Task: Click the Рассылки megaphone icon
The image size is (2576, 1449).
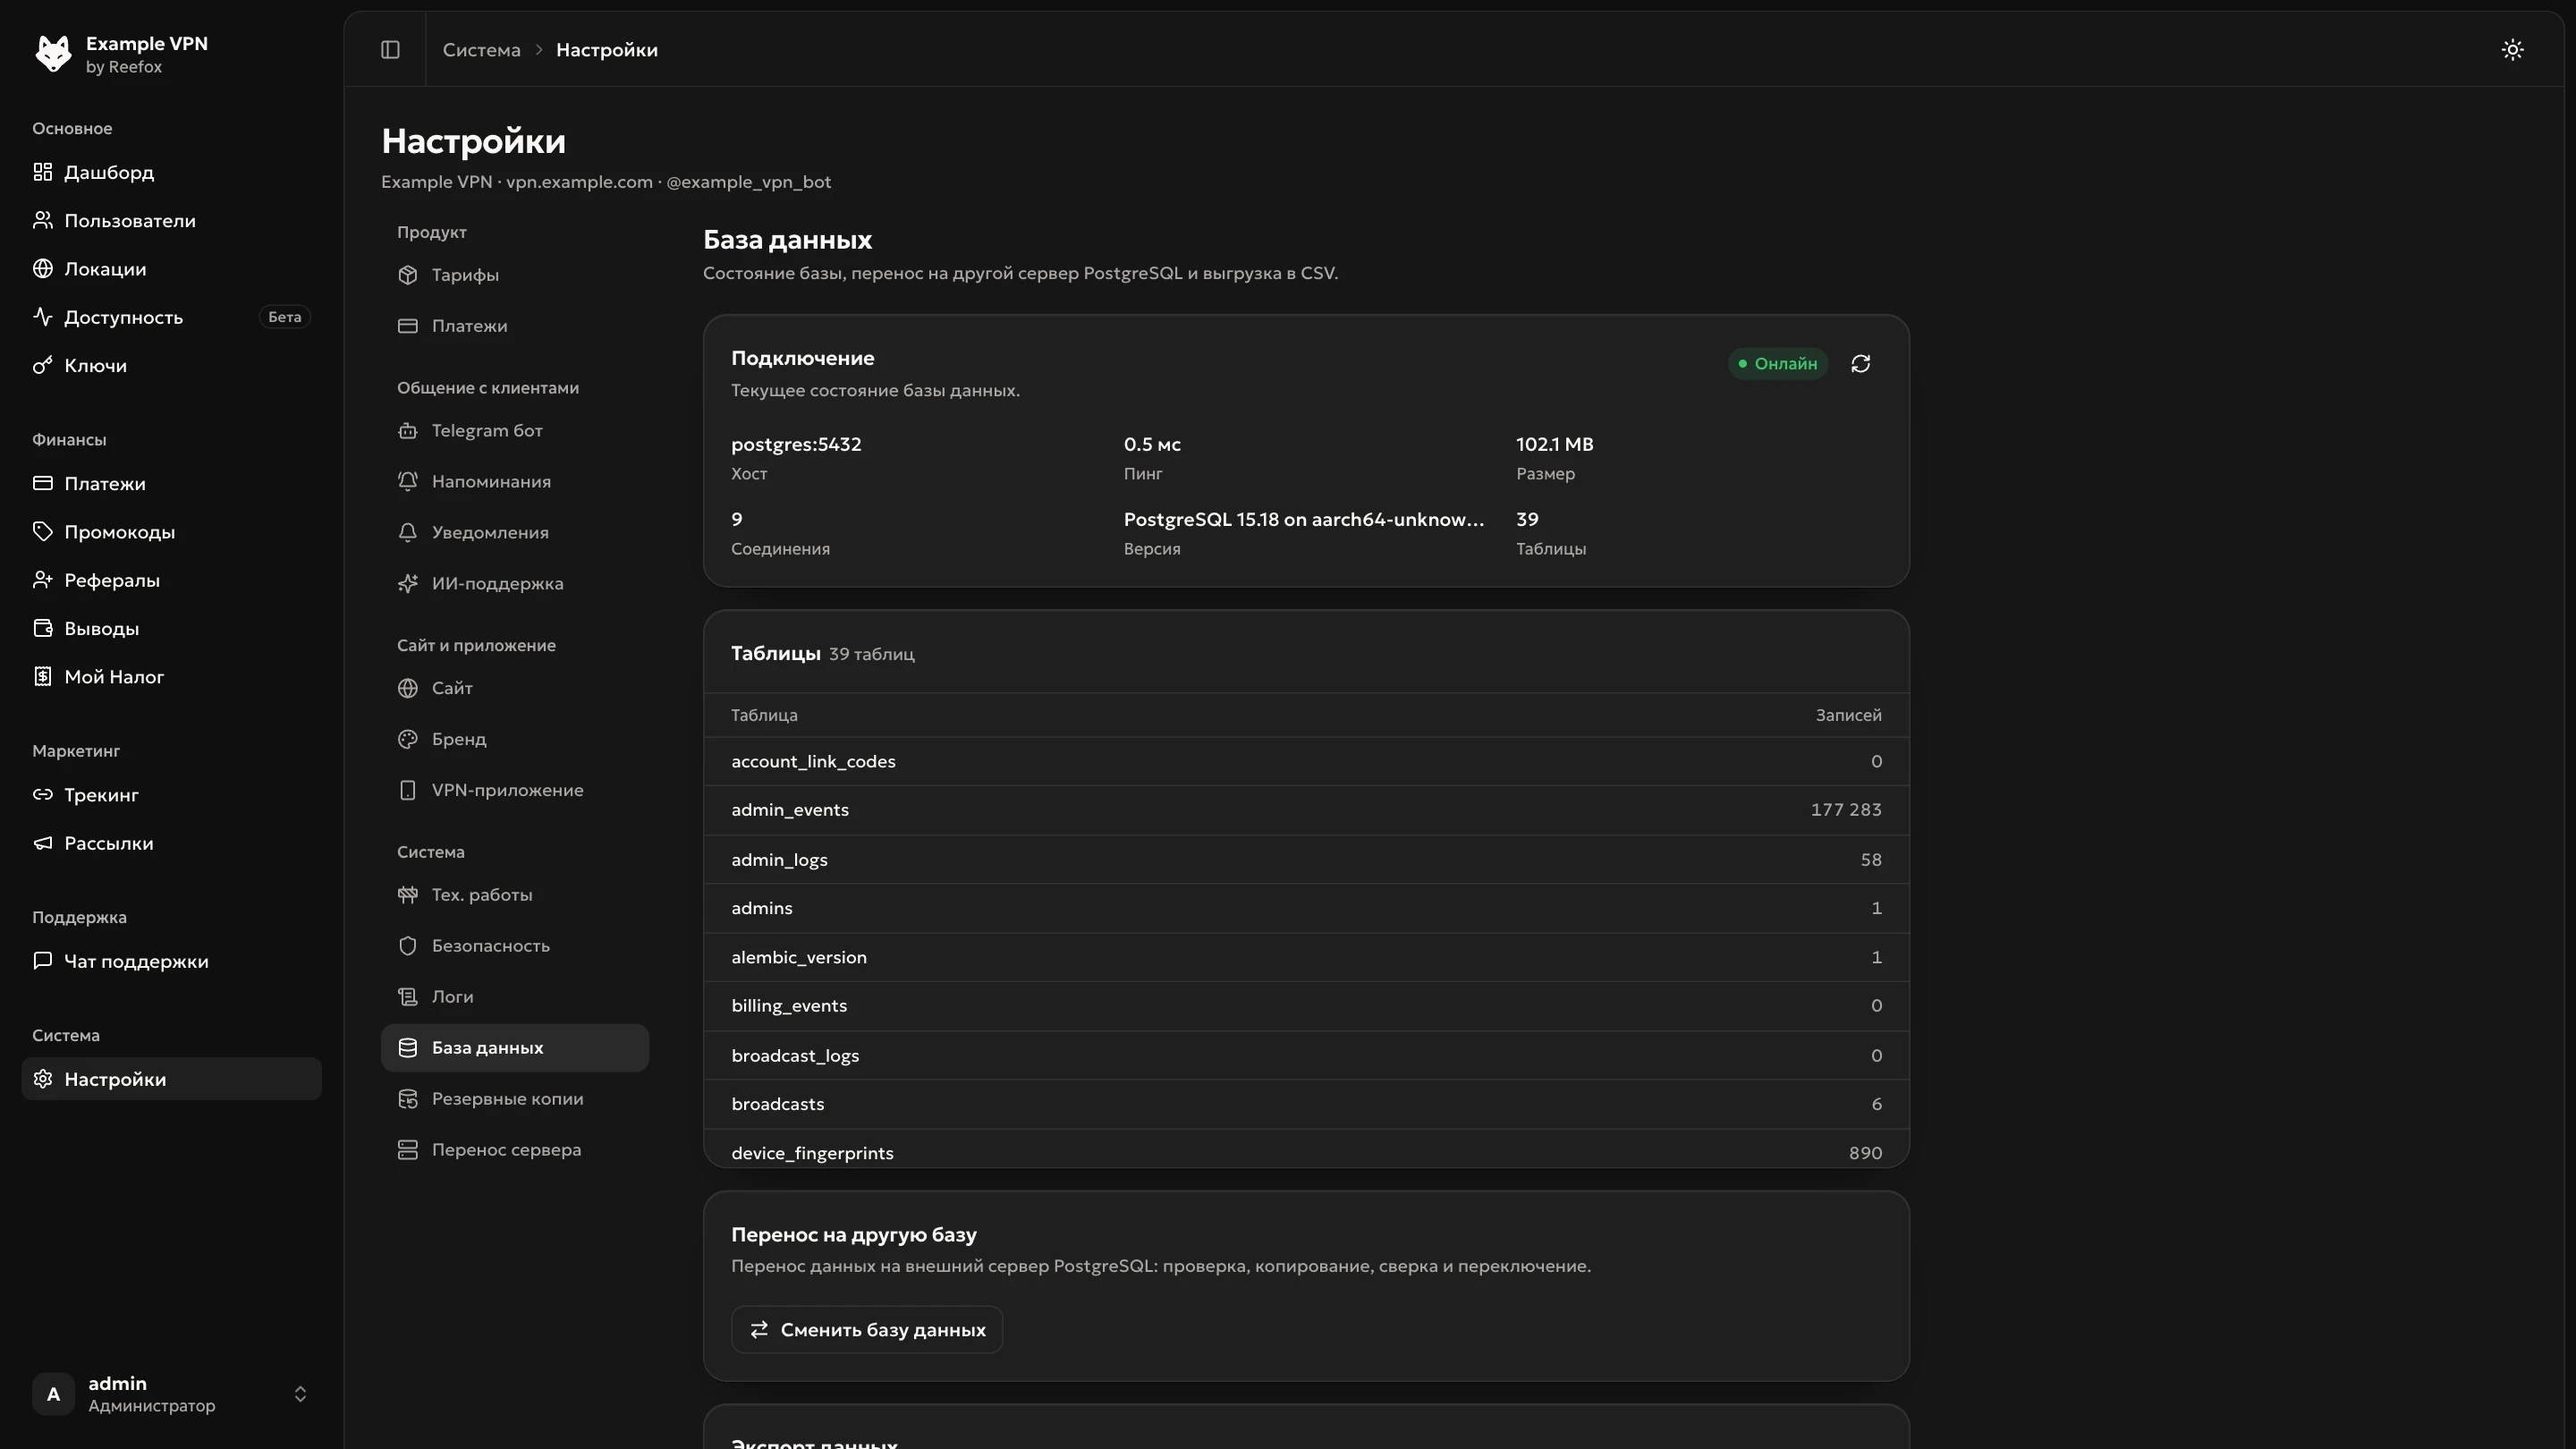Action: pyautogui.click(x=42, y=843)
